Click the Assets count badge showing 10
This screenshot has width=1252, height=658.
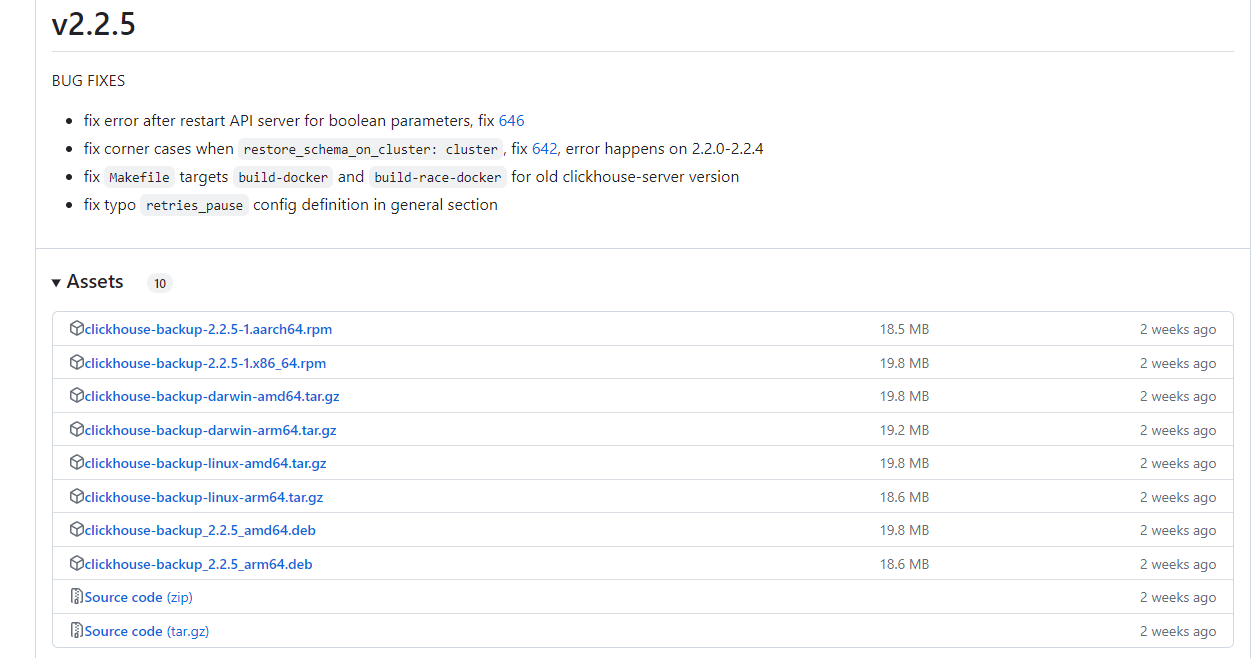tap(160, 284)
